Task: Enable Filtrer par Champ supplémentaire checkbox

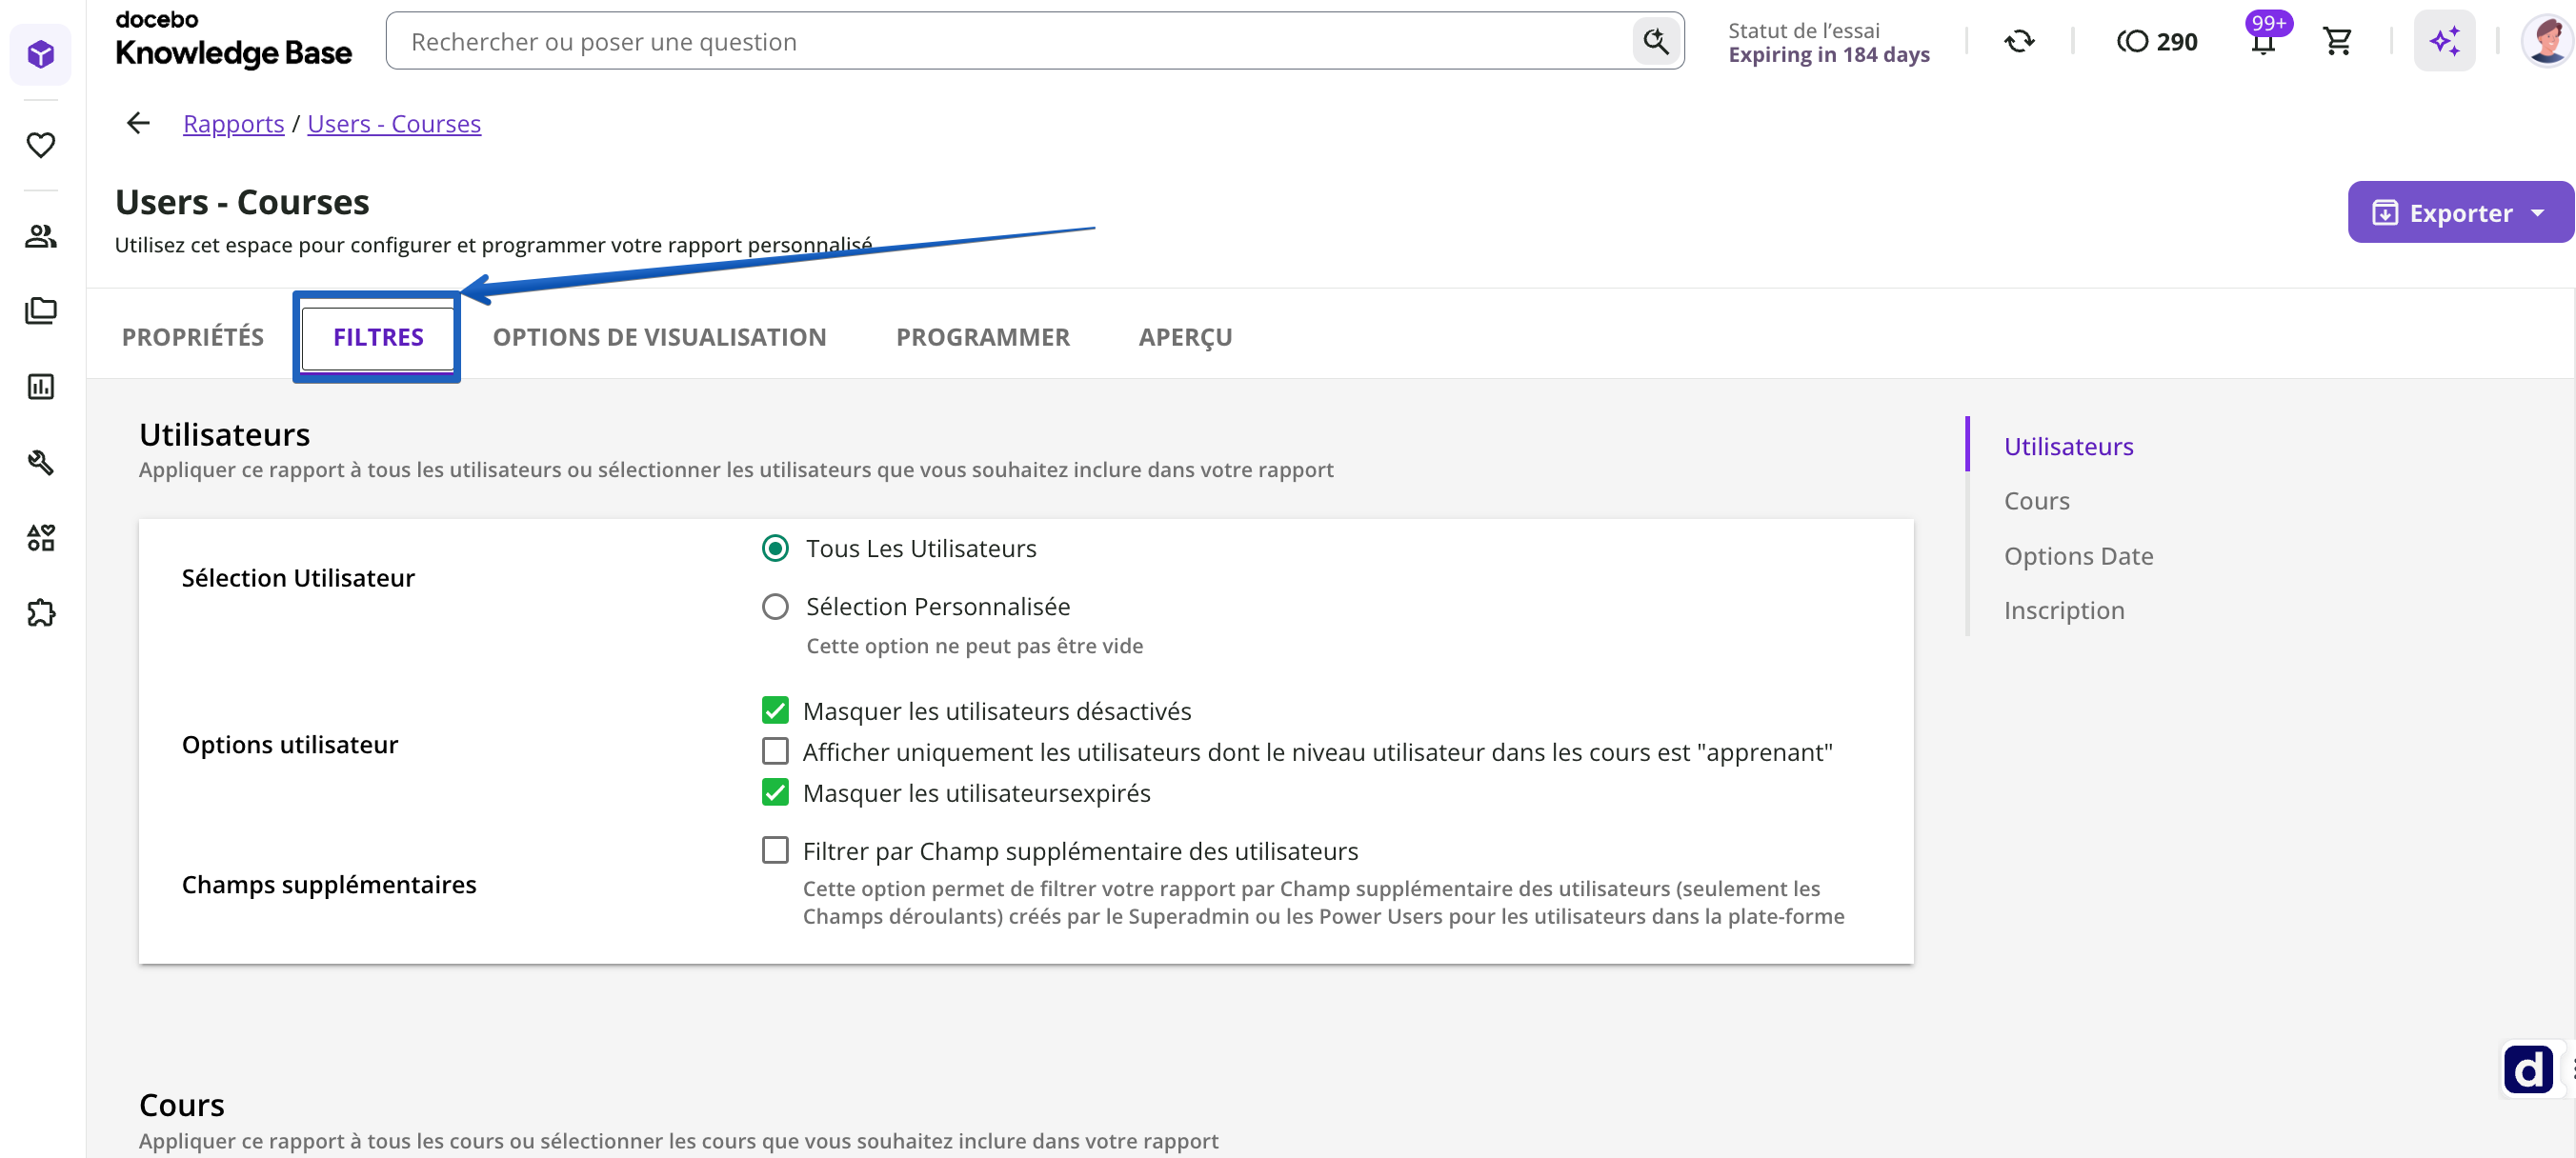Action: pos(775,851)
